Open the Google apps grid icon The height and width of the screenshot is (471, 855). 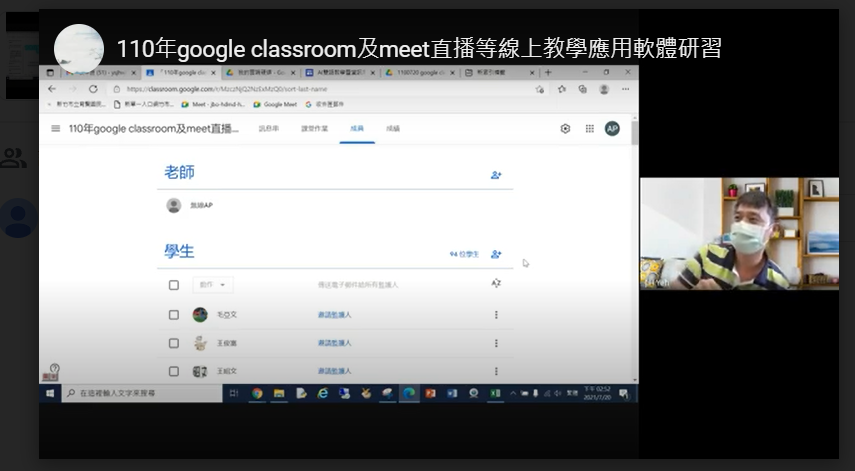589,129
